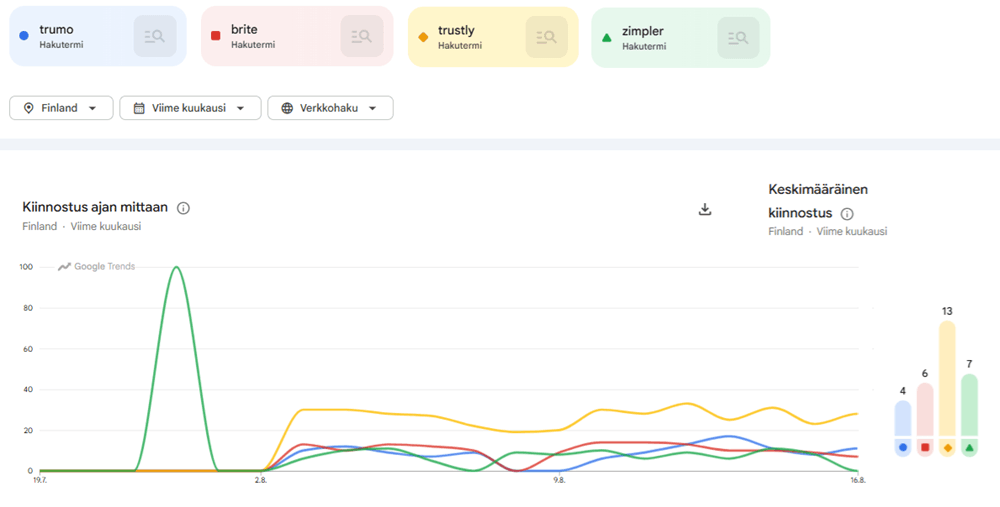
Task: Open info icon next to Kiinnostus ajan mittaan
Action: 183,208
